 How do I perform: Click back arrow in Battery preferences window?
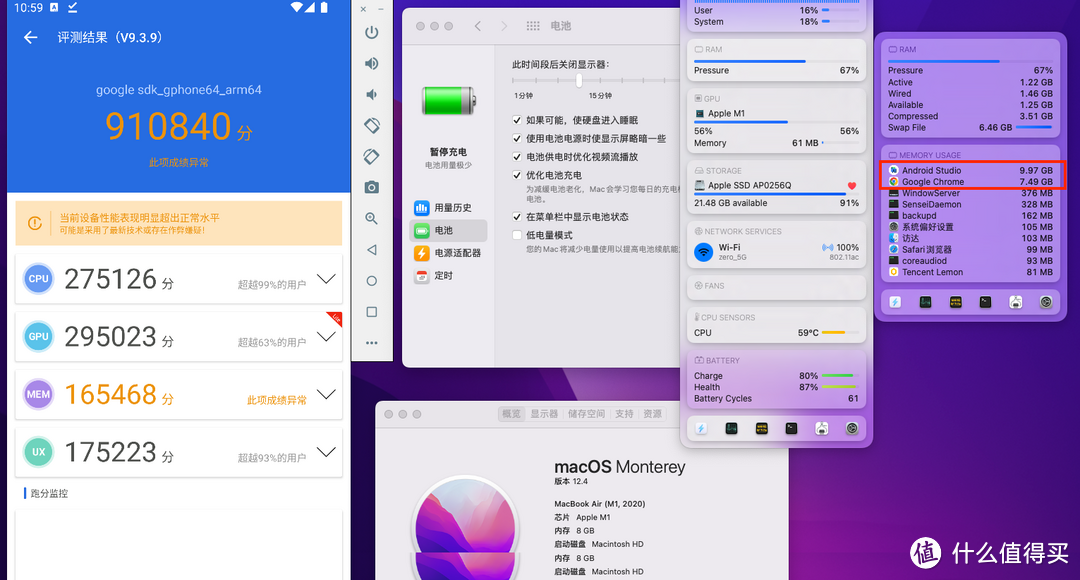click(x=477, y=26)
